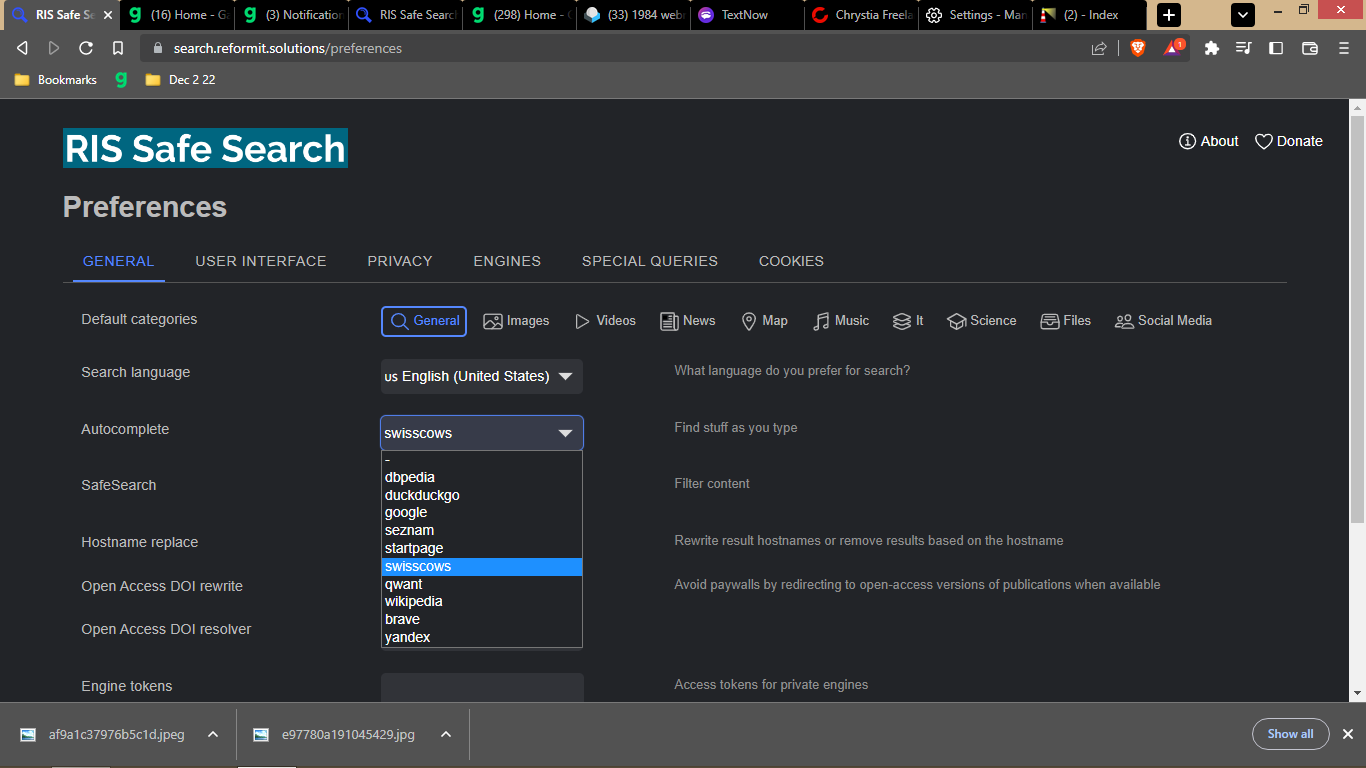Click the share icon in address bar
The image size is (1366, 768).
click(1099, 48)
